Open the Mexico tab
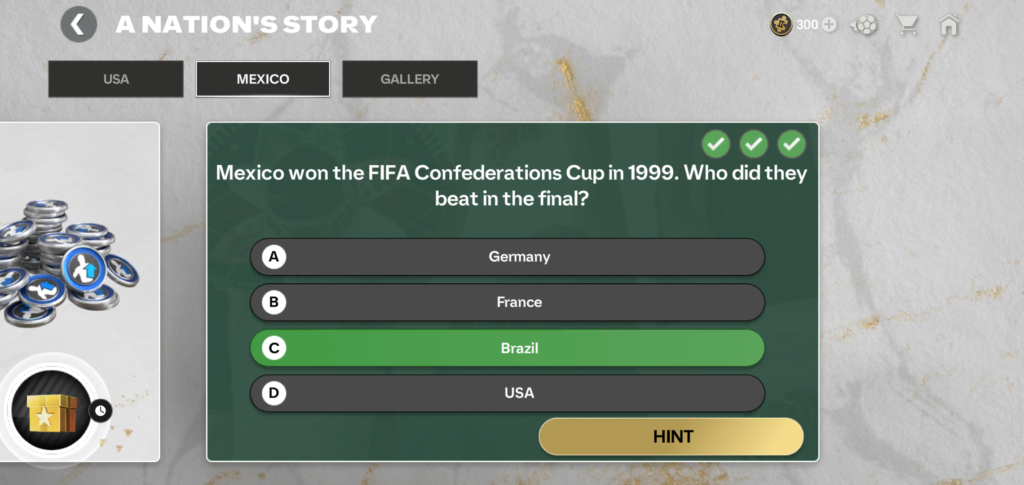 click(x=263, y=79)
